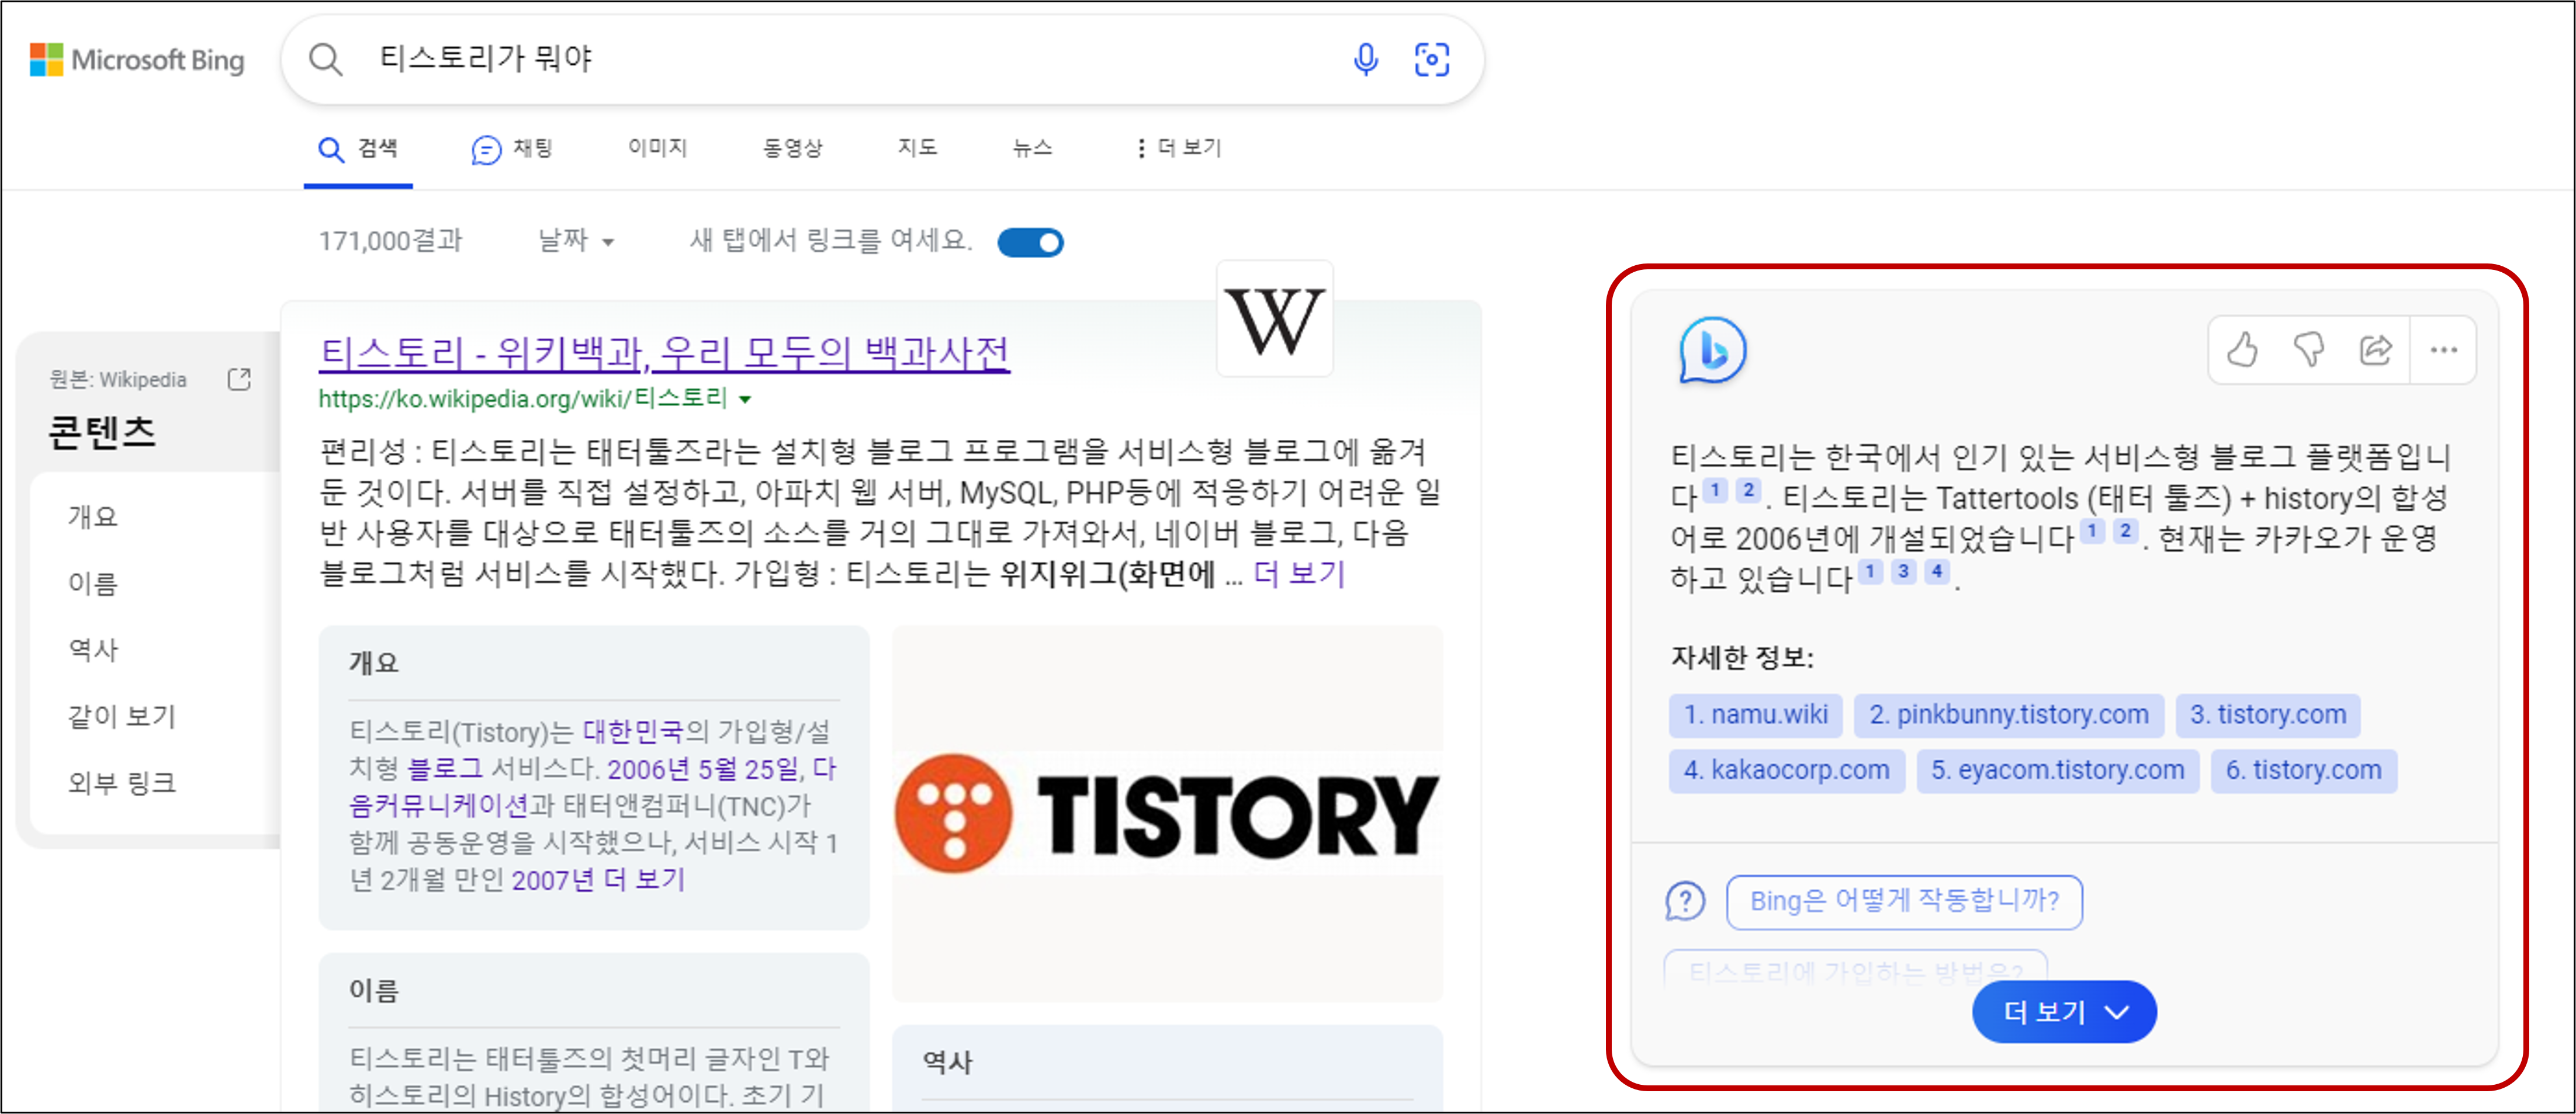Jump to 개요 in contents sidebar
This screenshot has height=1114, width=2576.
[93, 517]
